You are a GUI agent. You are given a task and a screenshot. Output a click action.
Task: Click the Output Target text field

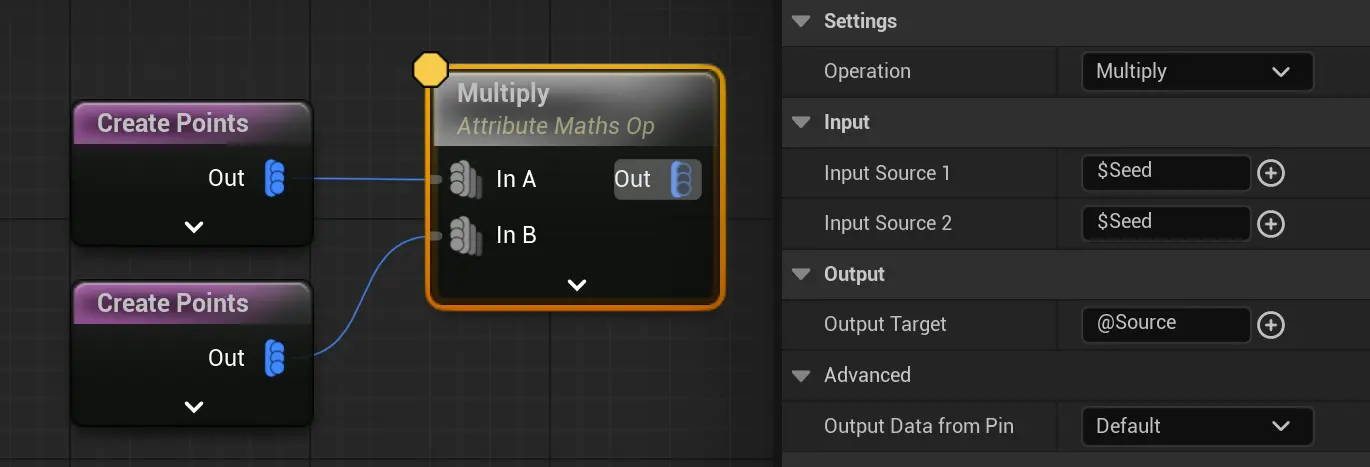click(1165, 324)
